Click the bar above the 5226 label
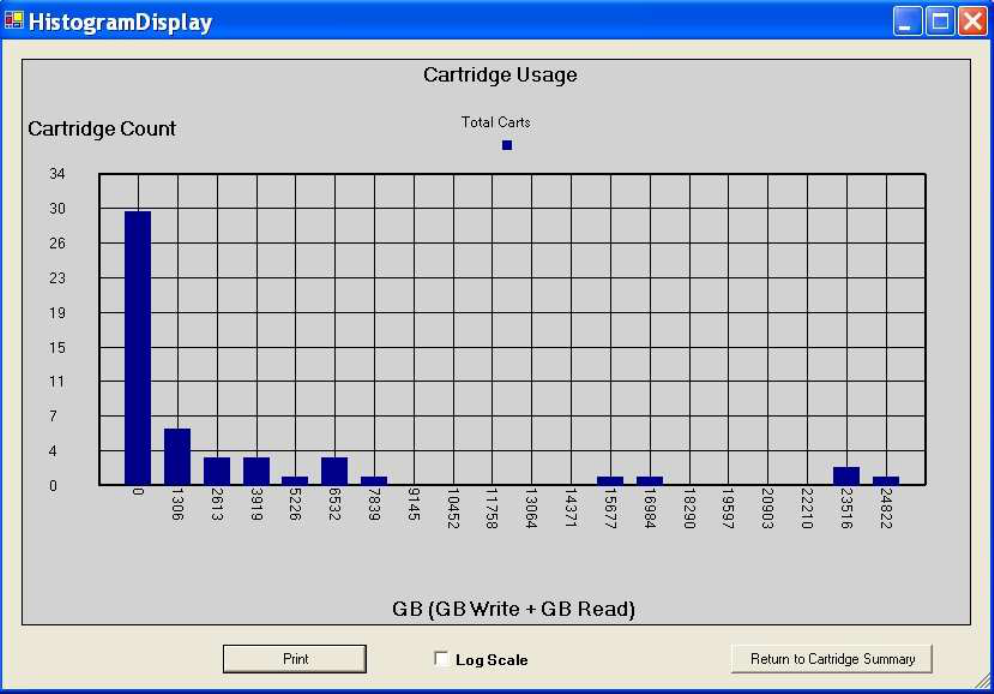Image resolution: width=994 pixels, height=694 pixels. (295, 480)
